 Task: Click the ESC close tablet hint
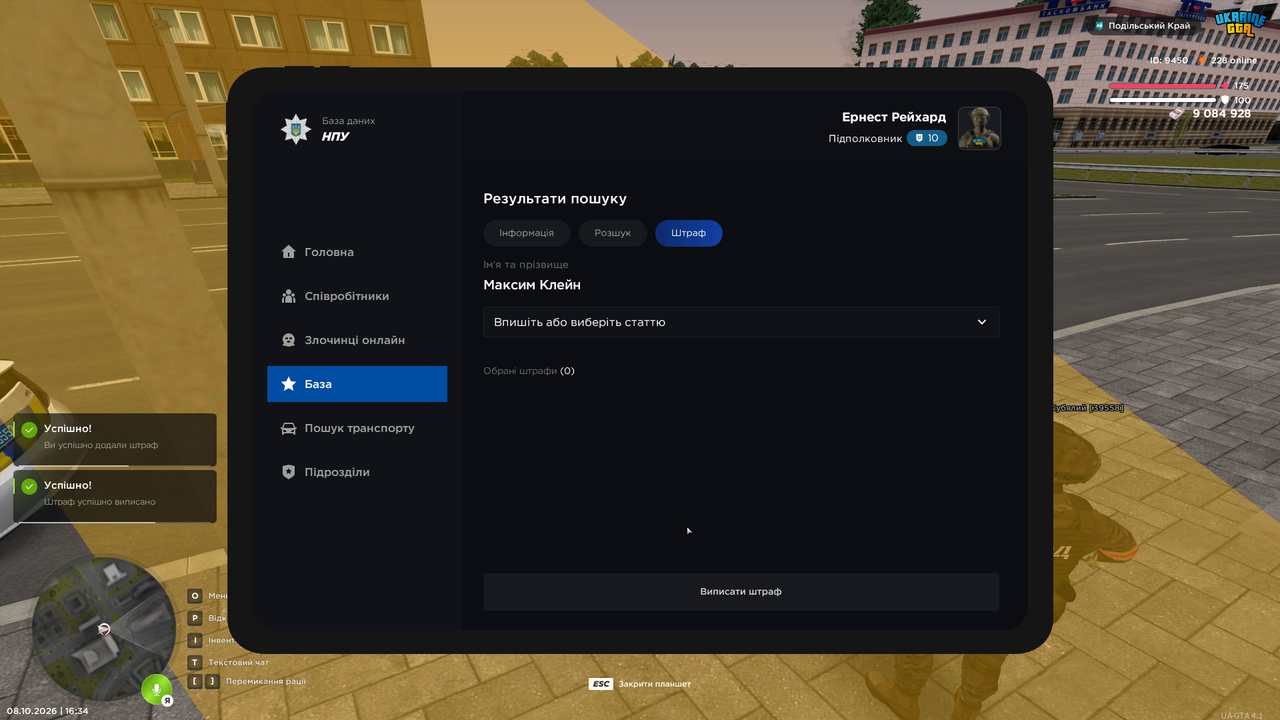(640, 684)
